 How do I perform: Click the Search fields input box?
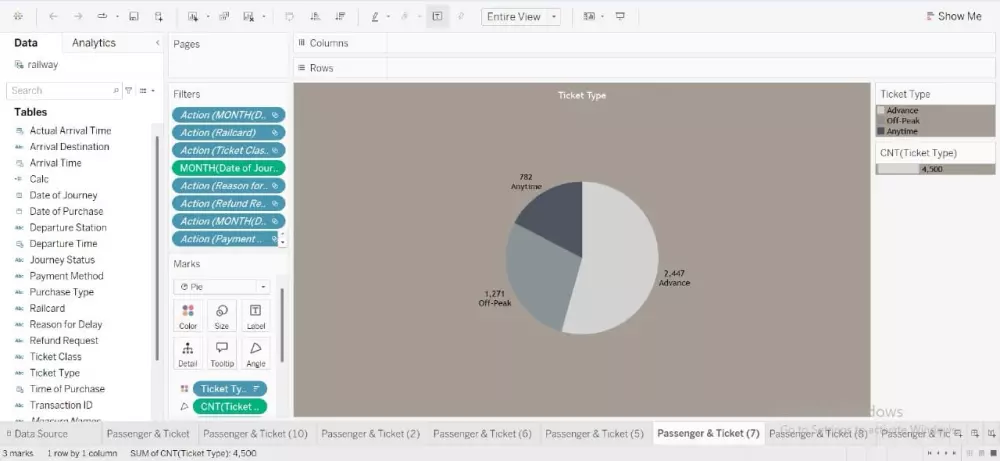point(63,91)
